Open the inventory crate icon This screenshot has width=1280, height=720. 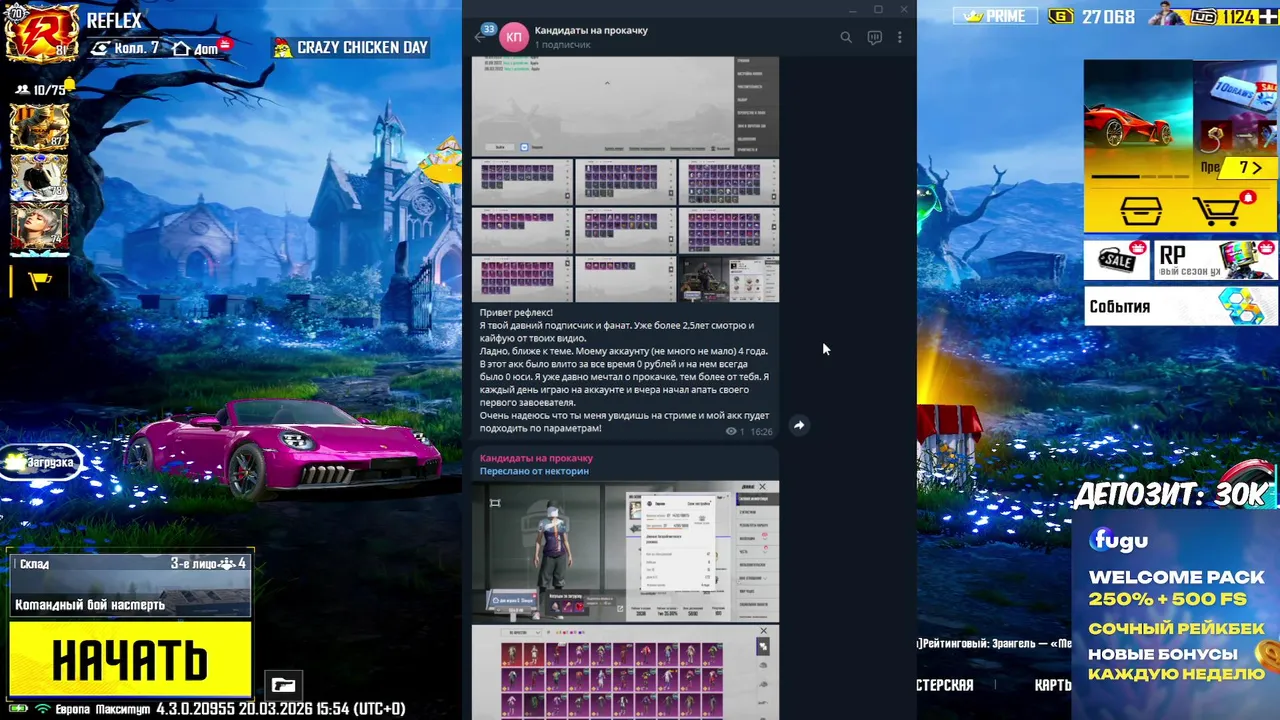1140,212
